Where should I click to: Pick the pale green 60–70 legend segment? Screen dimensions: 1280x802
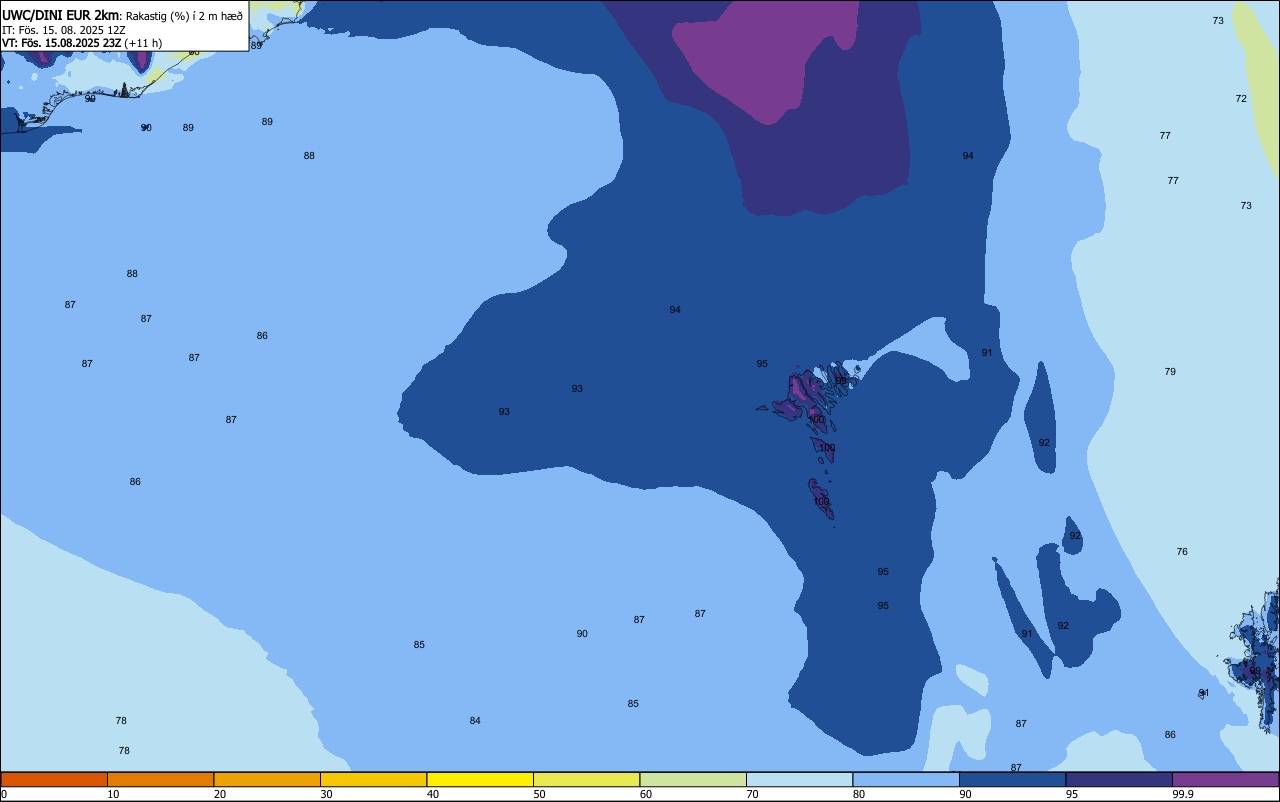click(693, 779)
